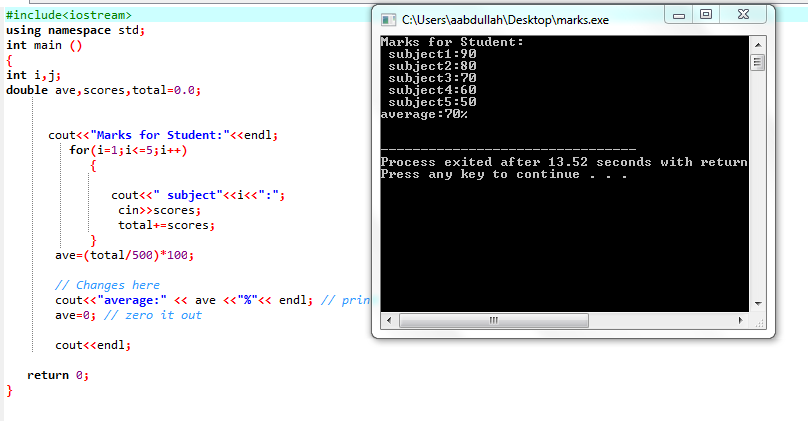Maximize the marks.exe console window
The height and width of the screenshot is (421, 808).
point(706,15)
